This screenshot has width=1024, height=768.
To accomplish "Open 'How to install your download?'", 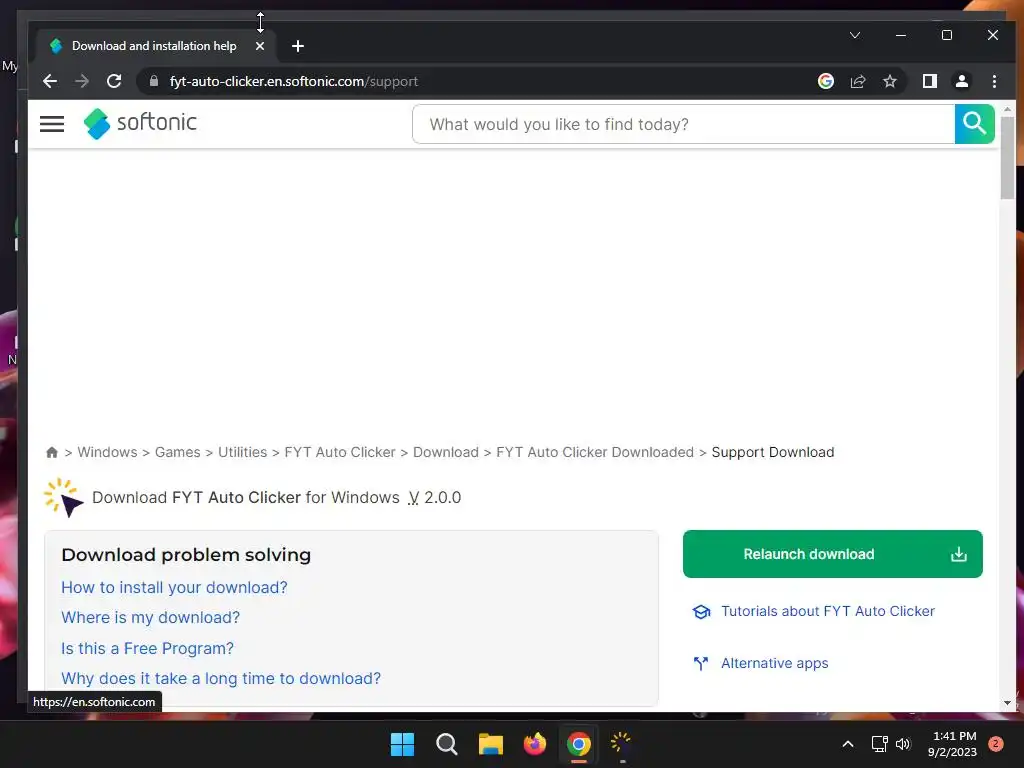I will pos(174,587).
